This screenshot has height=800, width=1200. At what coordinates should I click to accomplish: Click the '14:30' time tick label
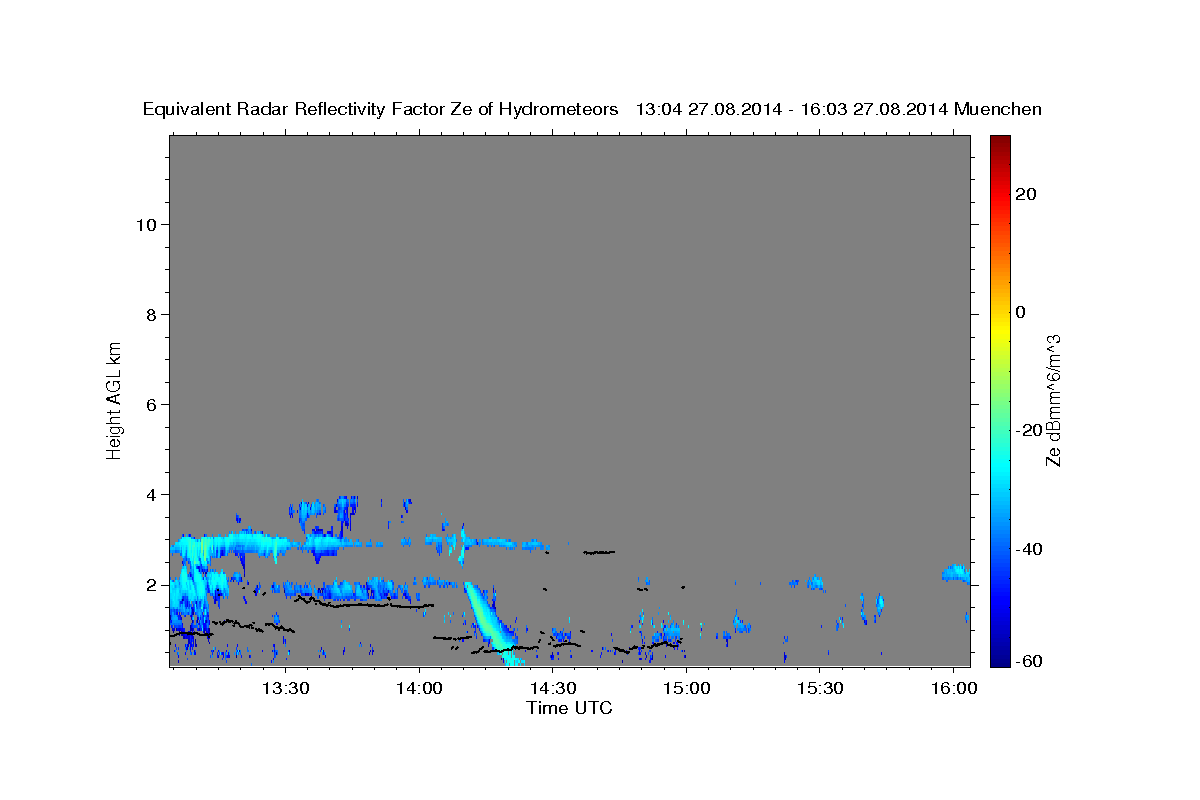click(553, 689)
